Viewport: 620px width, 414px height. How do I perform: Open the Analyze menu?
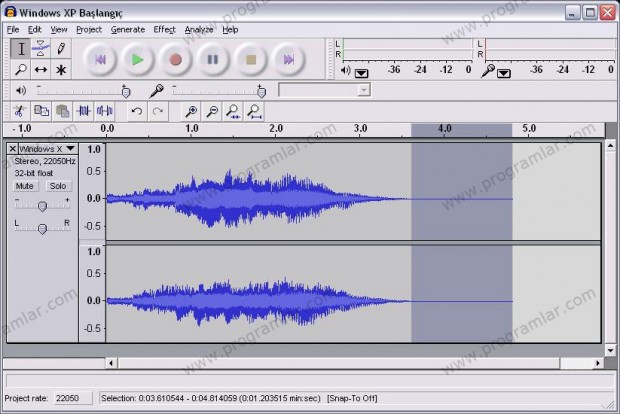[x=199, y=30]
